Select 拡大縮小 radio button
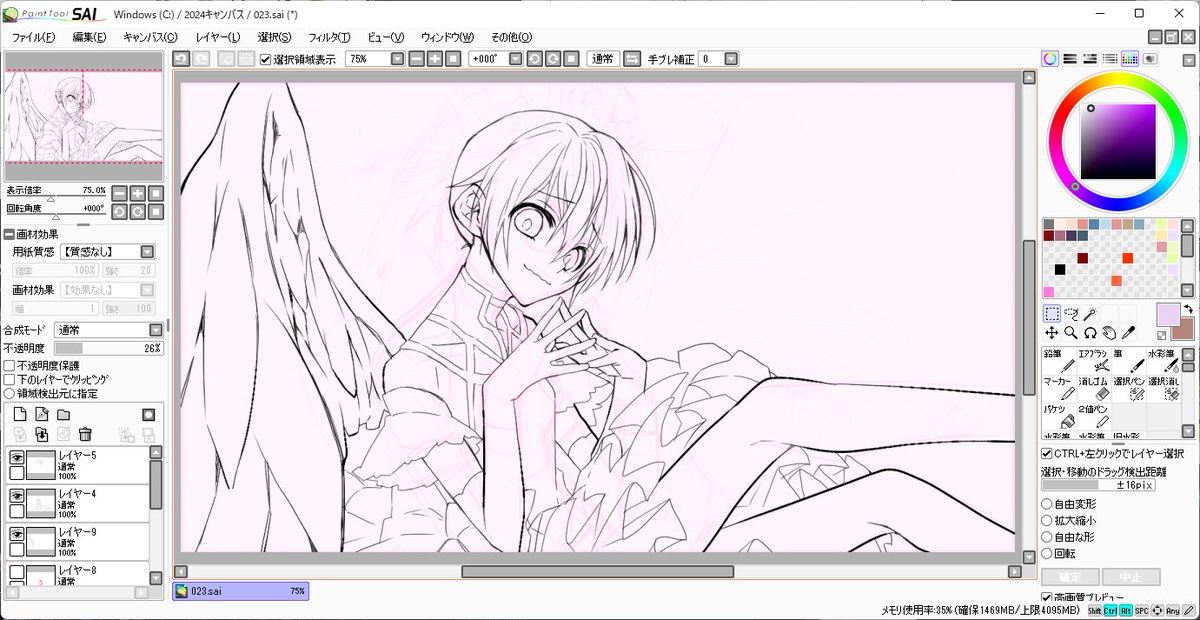1200x620 pixels. point(1047,520)
